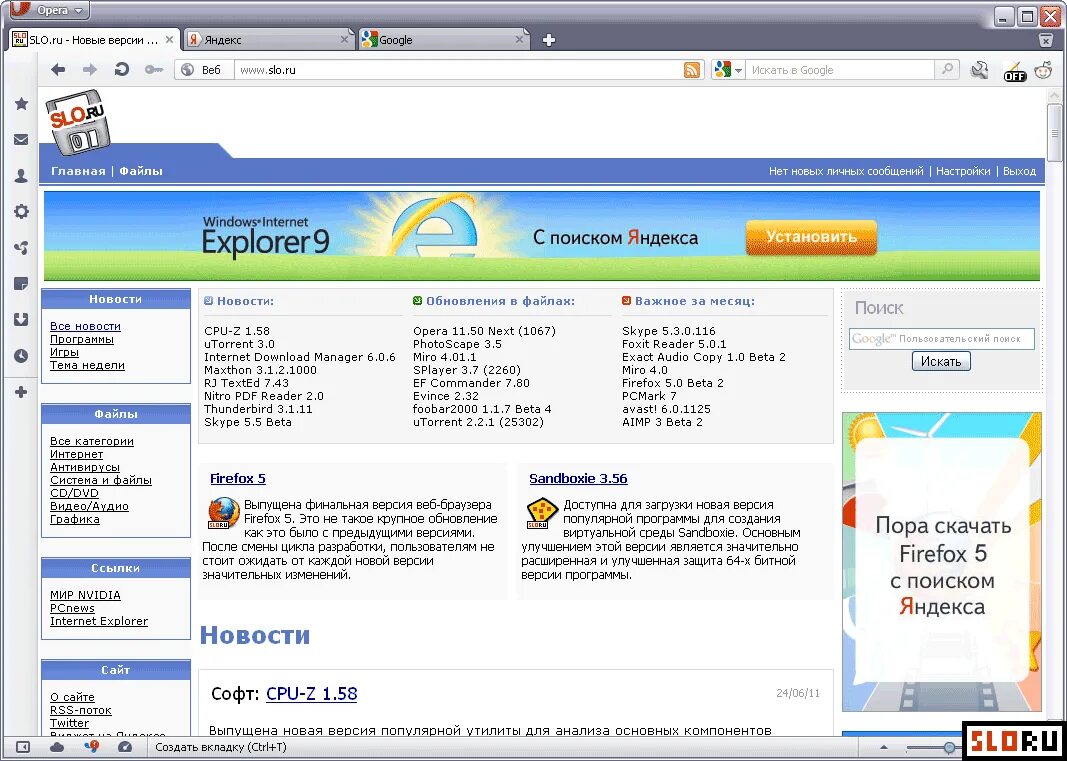
Task: Click the Opera Unite status bar icon
Action: [91, 747]
